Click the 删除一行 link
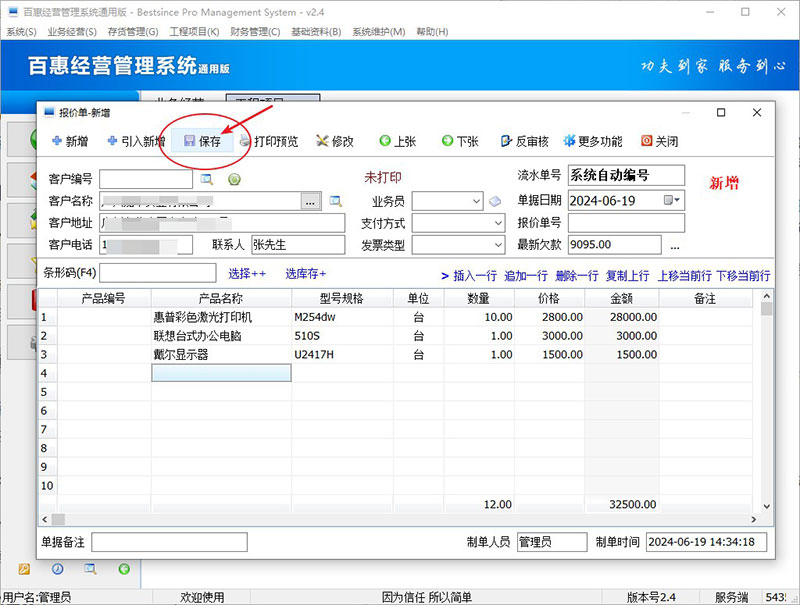Viewport: 800px width, 605px height. pos(577,276)
